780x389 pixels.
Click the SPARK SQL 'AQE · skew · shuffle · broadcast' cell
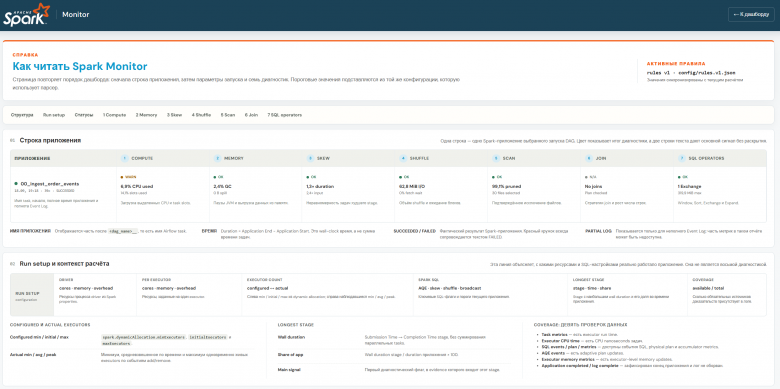[490, 294]
